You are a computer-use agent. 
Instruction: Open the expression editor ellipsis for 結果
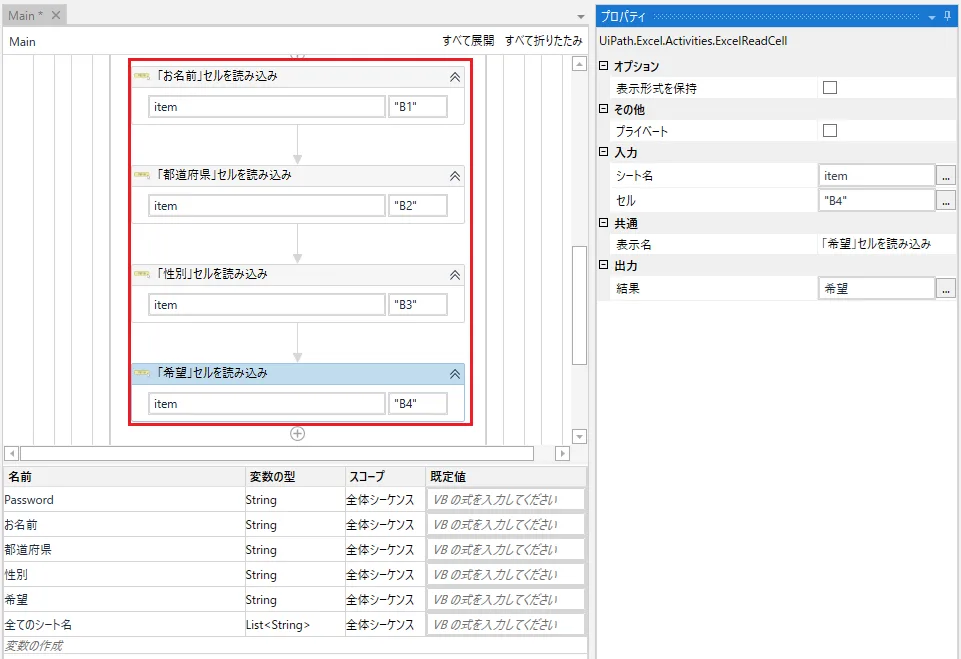[x=948, y=288]
